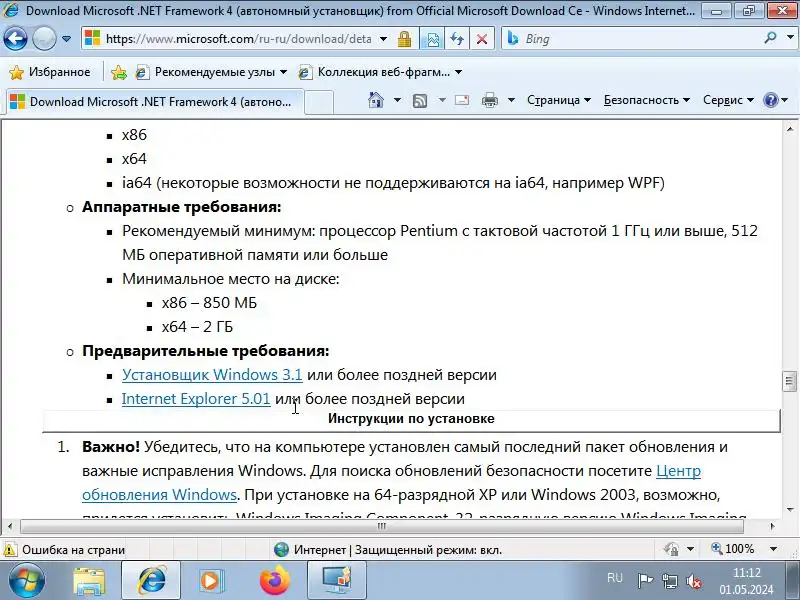Launch Windows Media Player from taskbar
Screen dimensions: 800x600
coord(210,581)
